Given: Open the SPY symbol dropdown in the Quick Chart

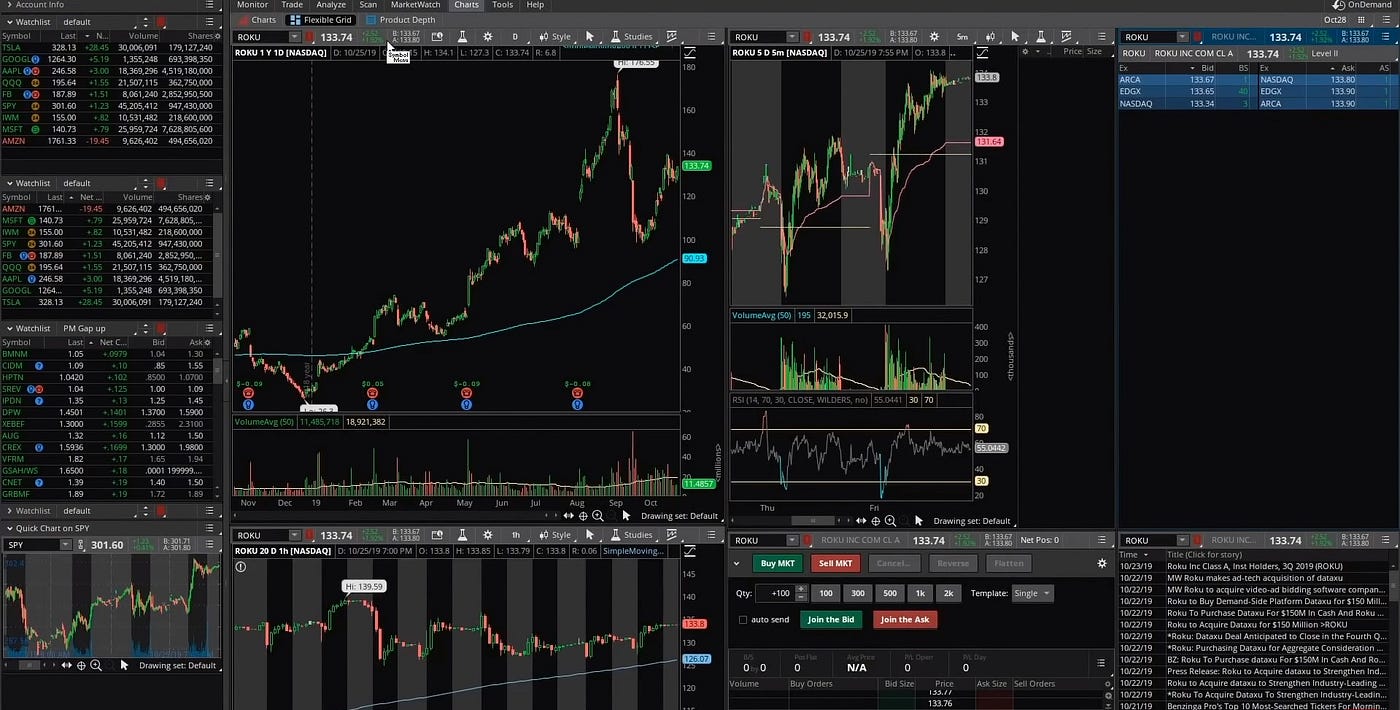Looking at the screenshot, I should [65, 545].
